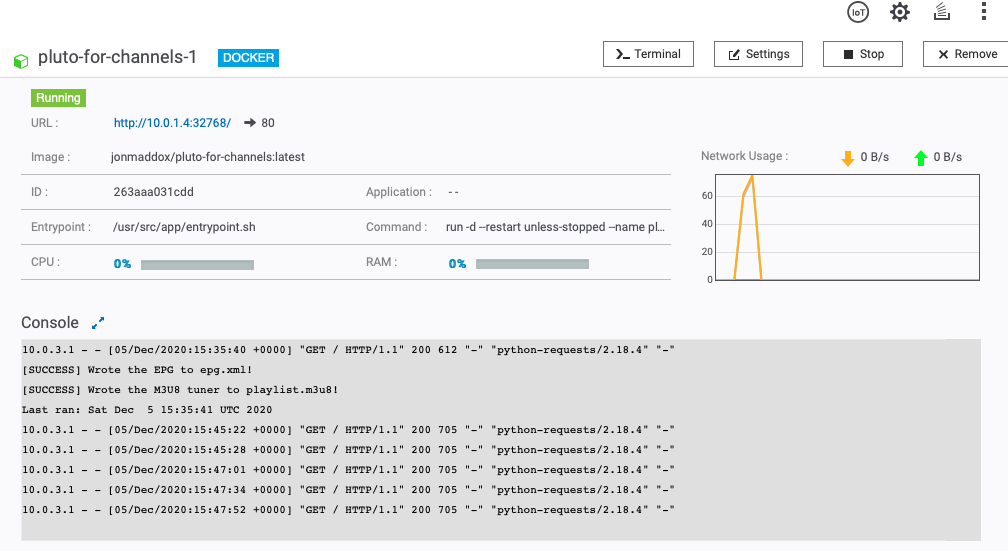This screenshot has height=551, width=1008.
Task: Expand the Console to full view
Action: [98, 323]
